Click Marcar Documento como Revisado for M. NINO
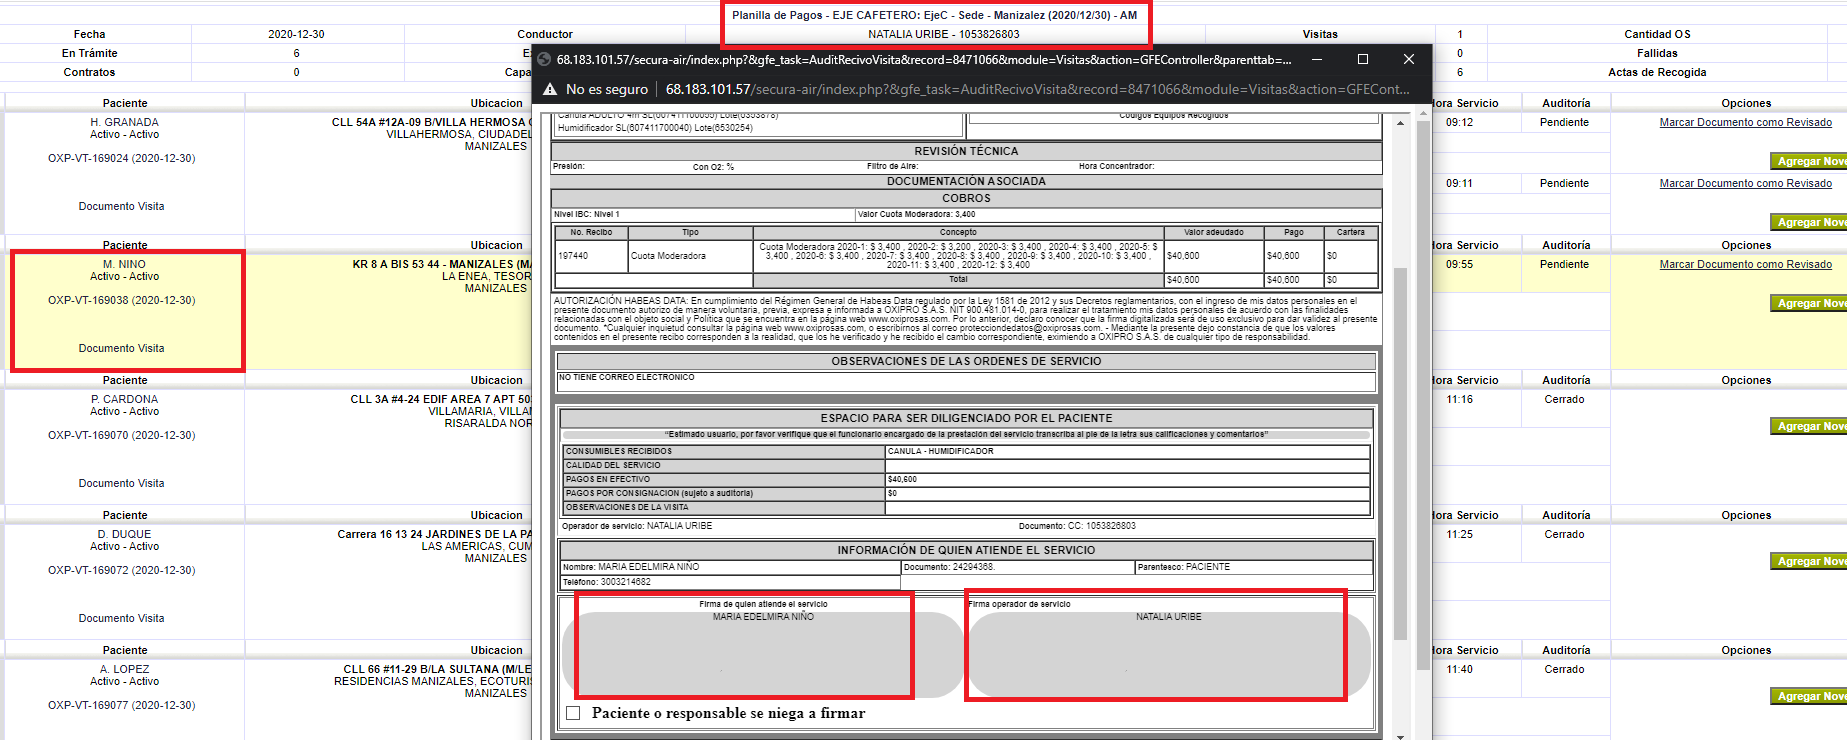 click(x=1746, y=264)
